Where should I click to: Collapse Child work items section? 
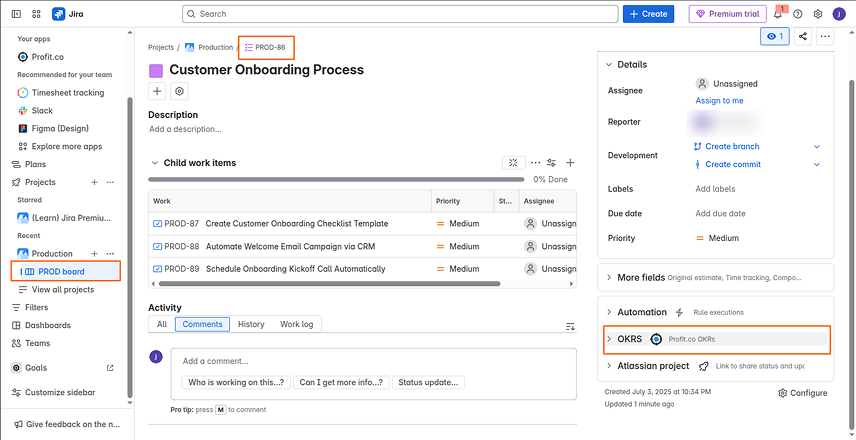coord(154,163)
